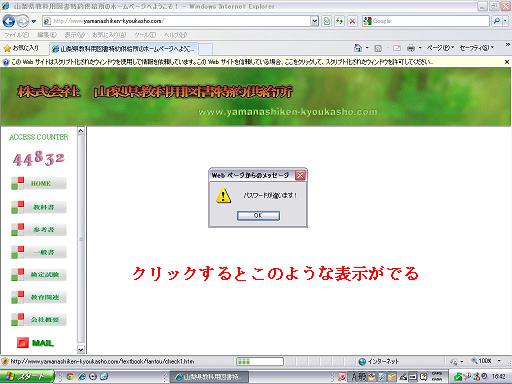Click the Print icon in command bar
This screenshot has height=384, width=512.
pyautogui.click(x=411, y=48)
